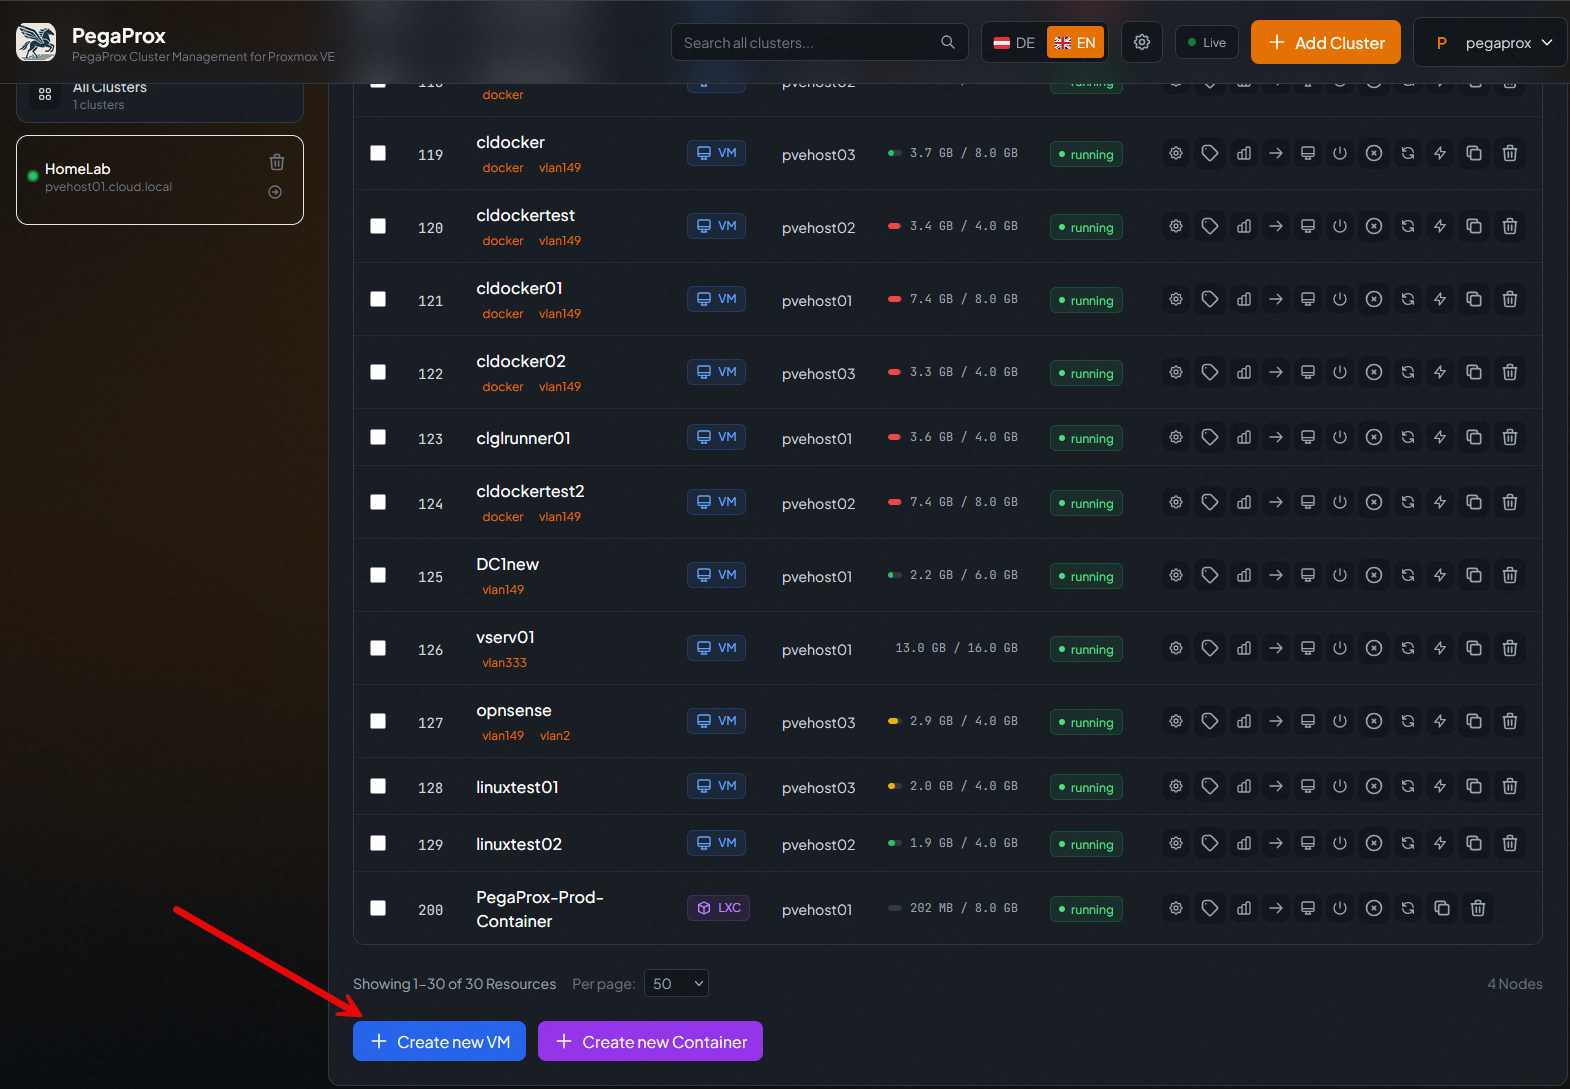Select checkbox for VM 119 cldocker

click(x=378, y=153)
